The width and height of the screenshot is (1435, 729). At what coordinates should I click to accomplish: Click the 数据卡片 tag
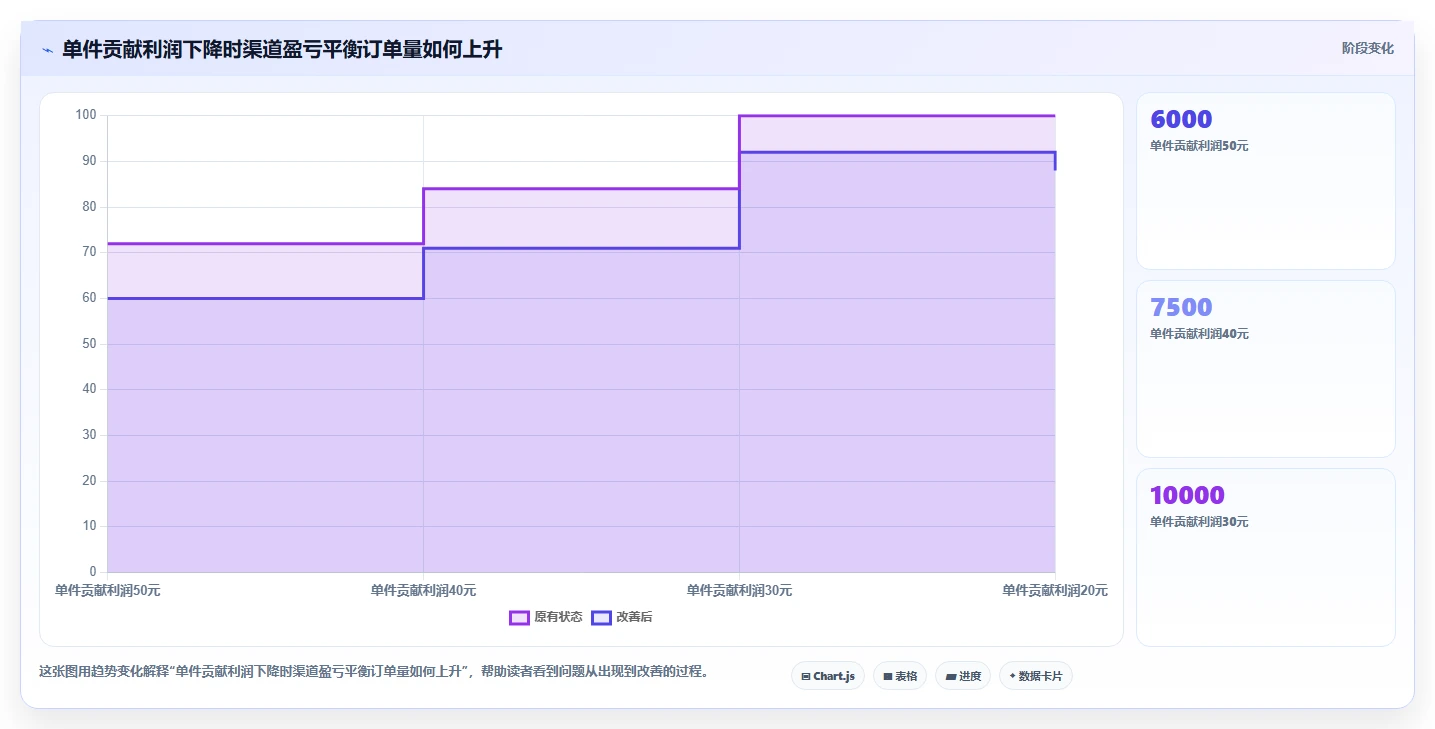(1036, 676)
